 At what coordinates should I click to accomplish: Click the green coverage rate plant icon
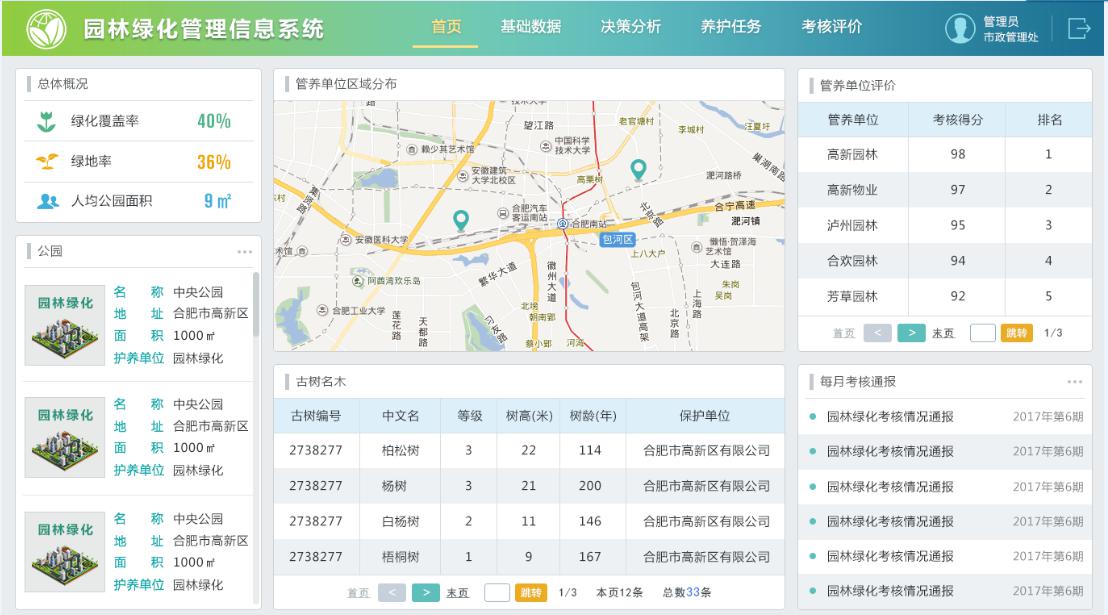[x=46, y=122]
